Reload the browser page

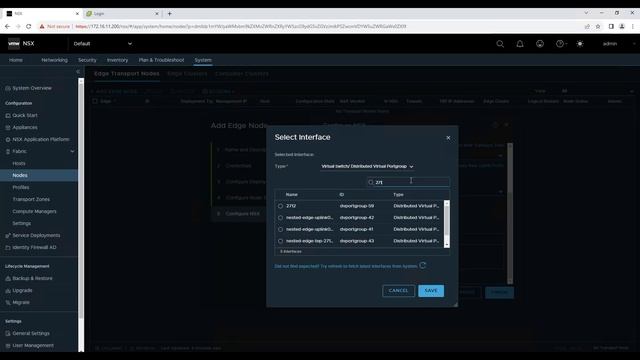28,26
